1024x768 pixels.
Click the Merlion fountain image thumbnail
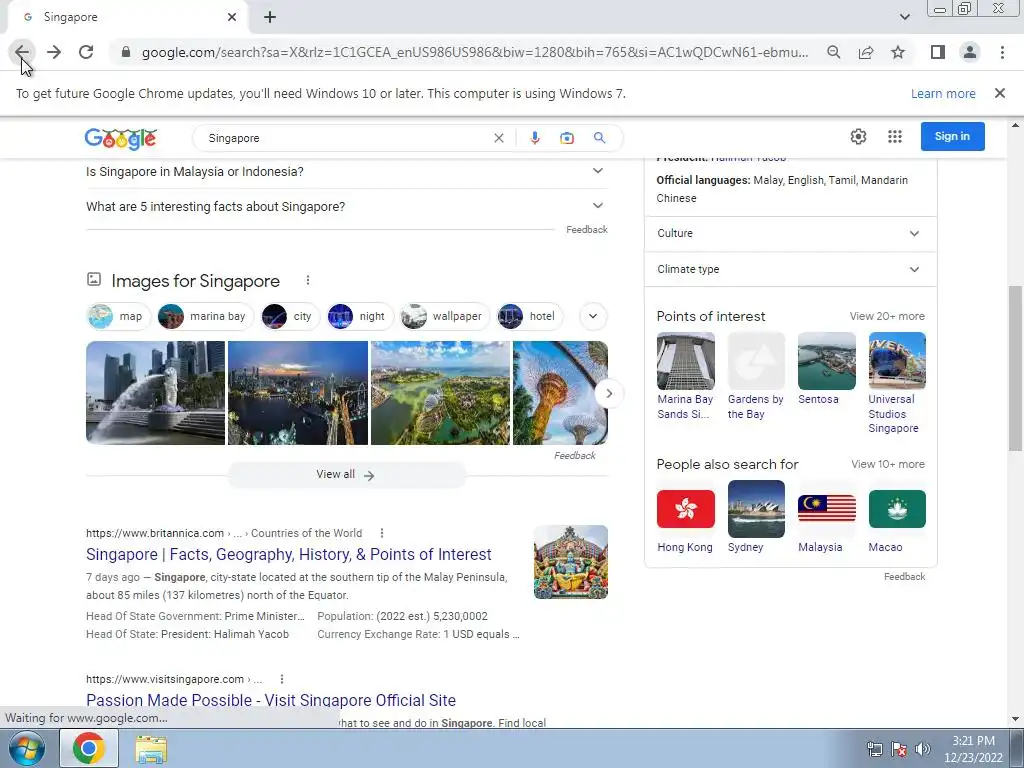[x=155, y=393]
